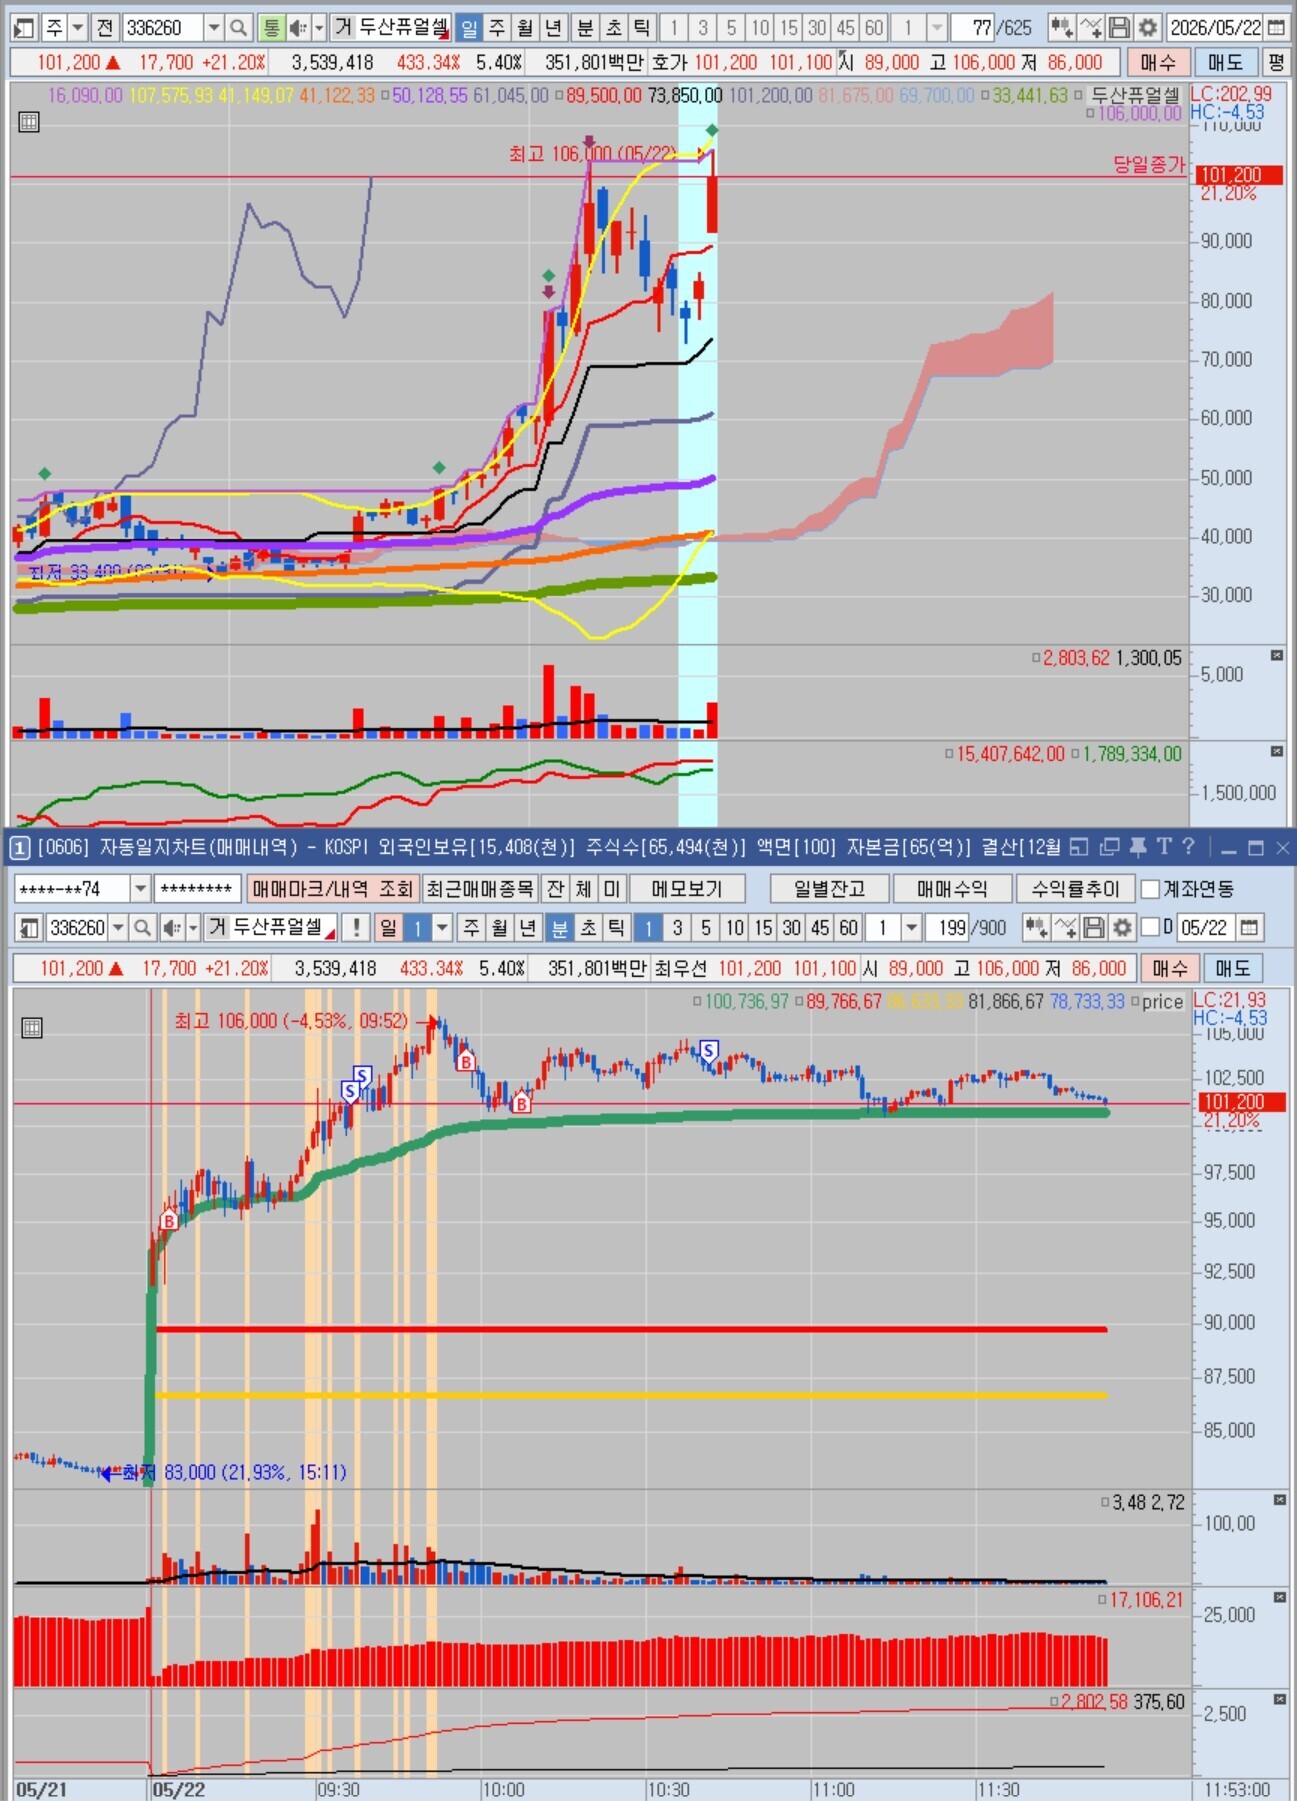
Task: Click the 매매수익 button
Action: 952,888
